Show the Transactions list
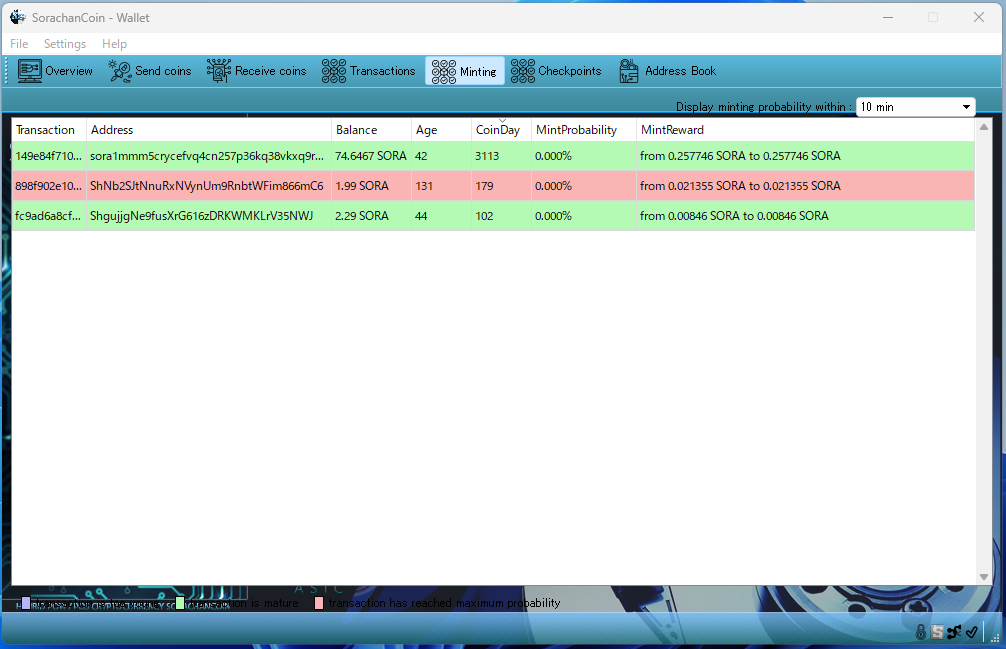 coord(369,71)
